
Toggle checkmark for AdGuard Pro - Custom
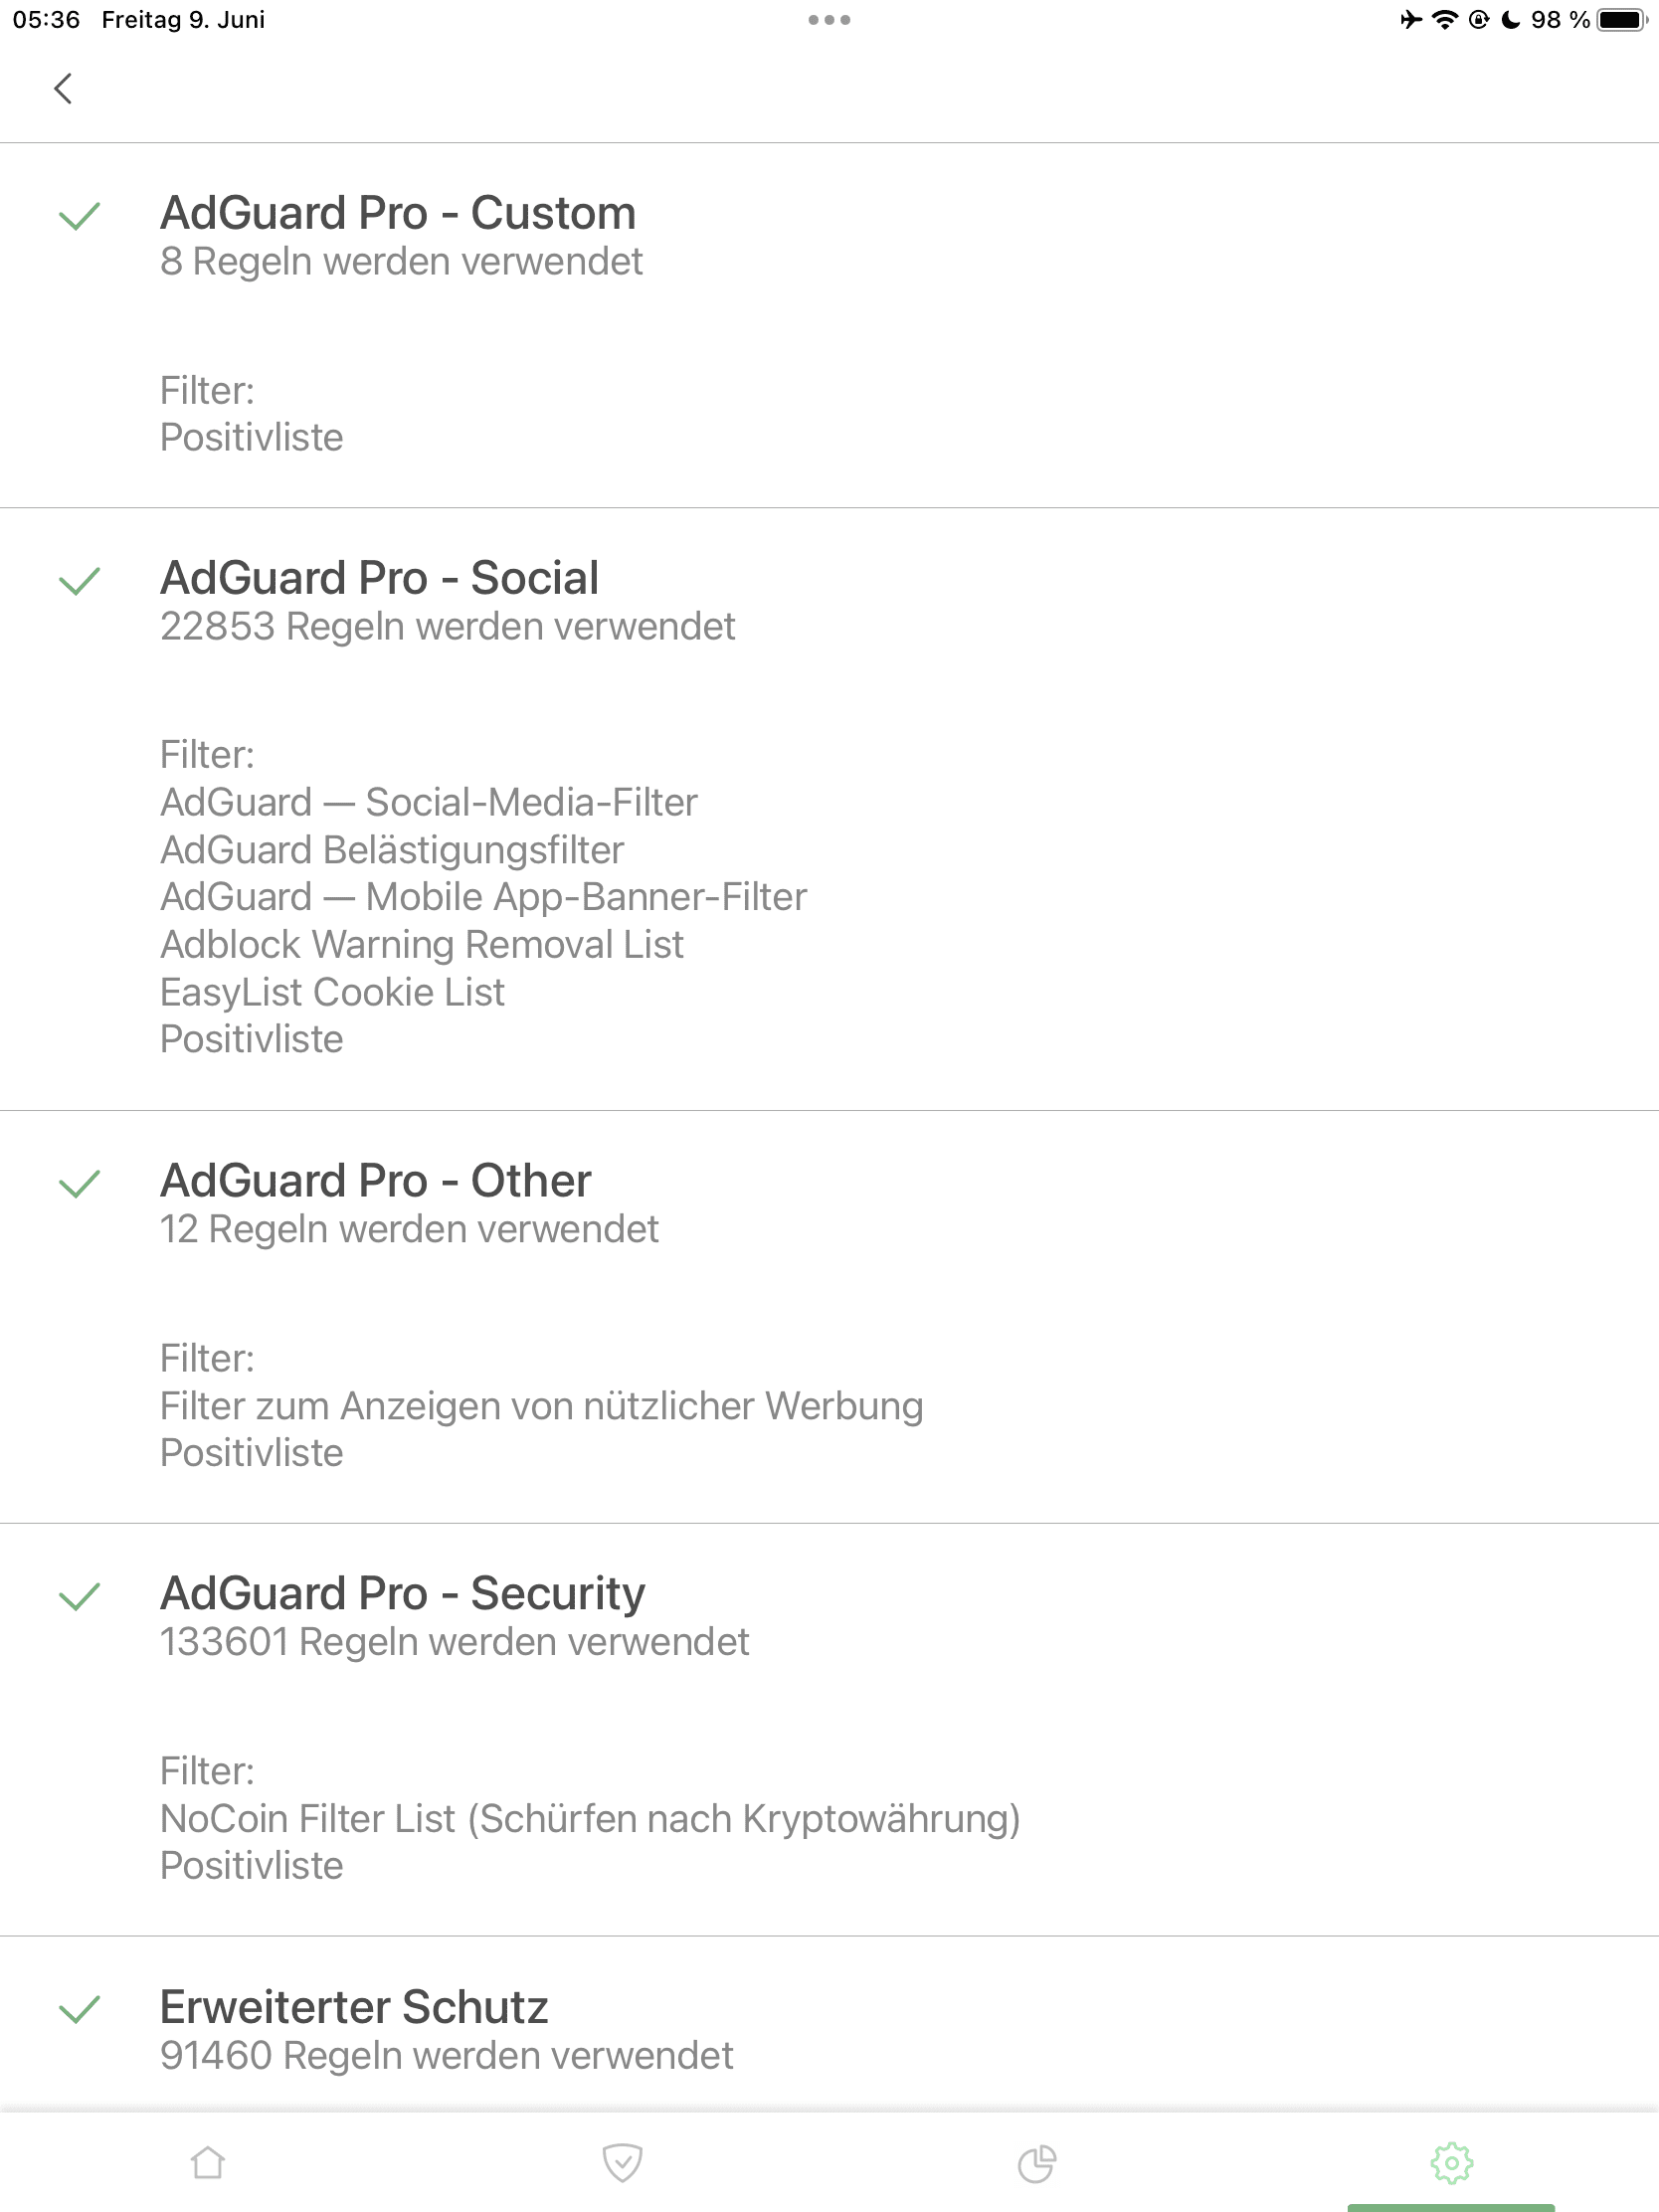coord(80,216)
